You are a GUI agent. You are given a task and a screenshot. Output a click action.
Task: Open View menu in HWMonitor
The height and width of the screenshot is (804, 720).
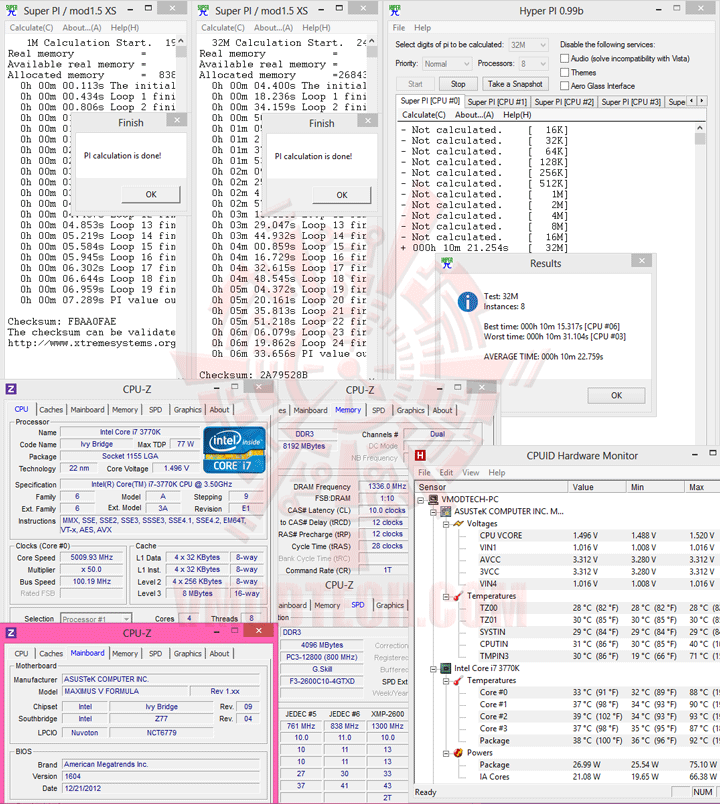tap(470, 472)
